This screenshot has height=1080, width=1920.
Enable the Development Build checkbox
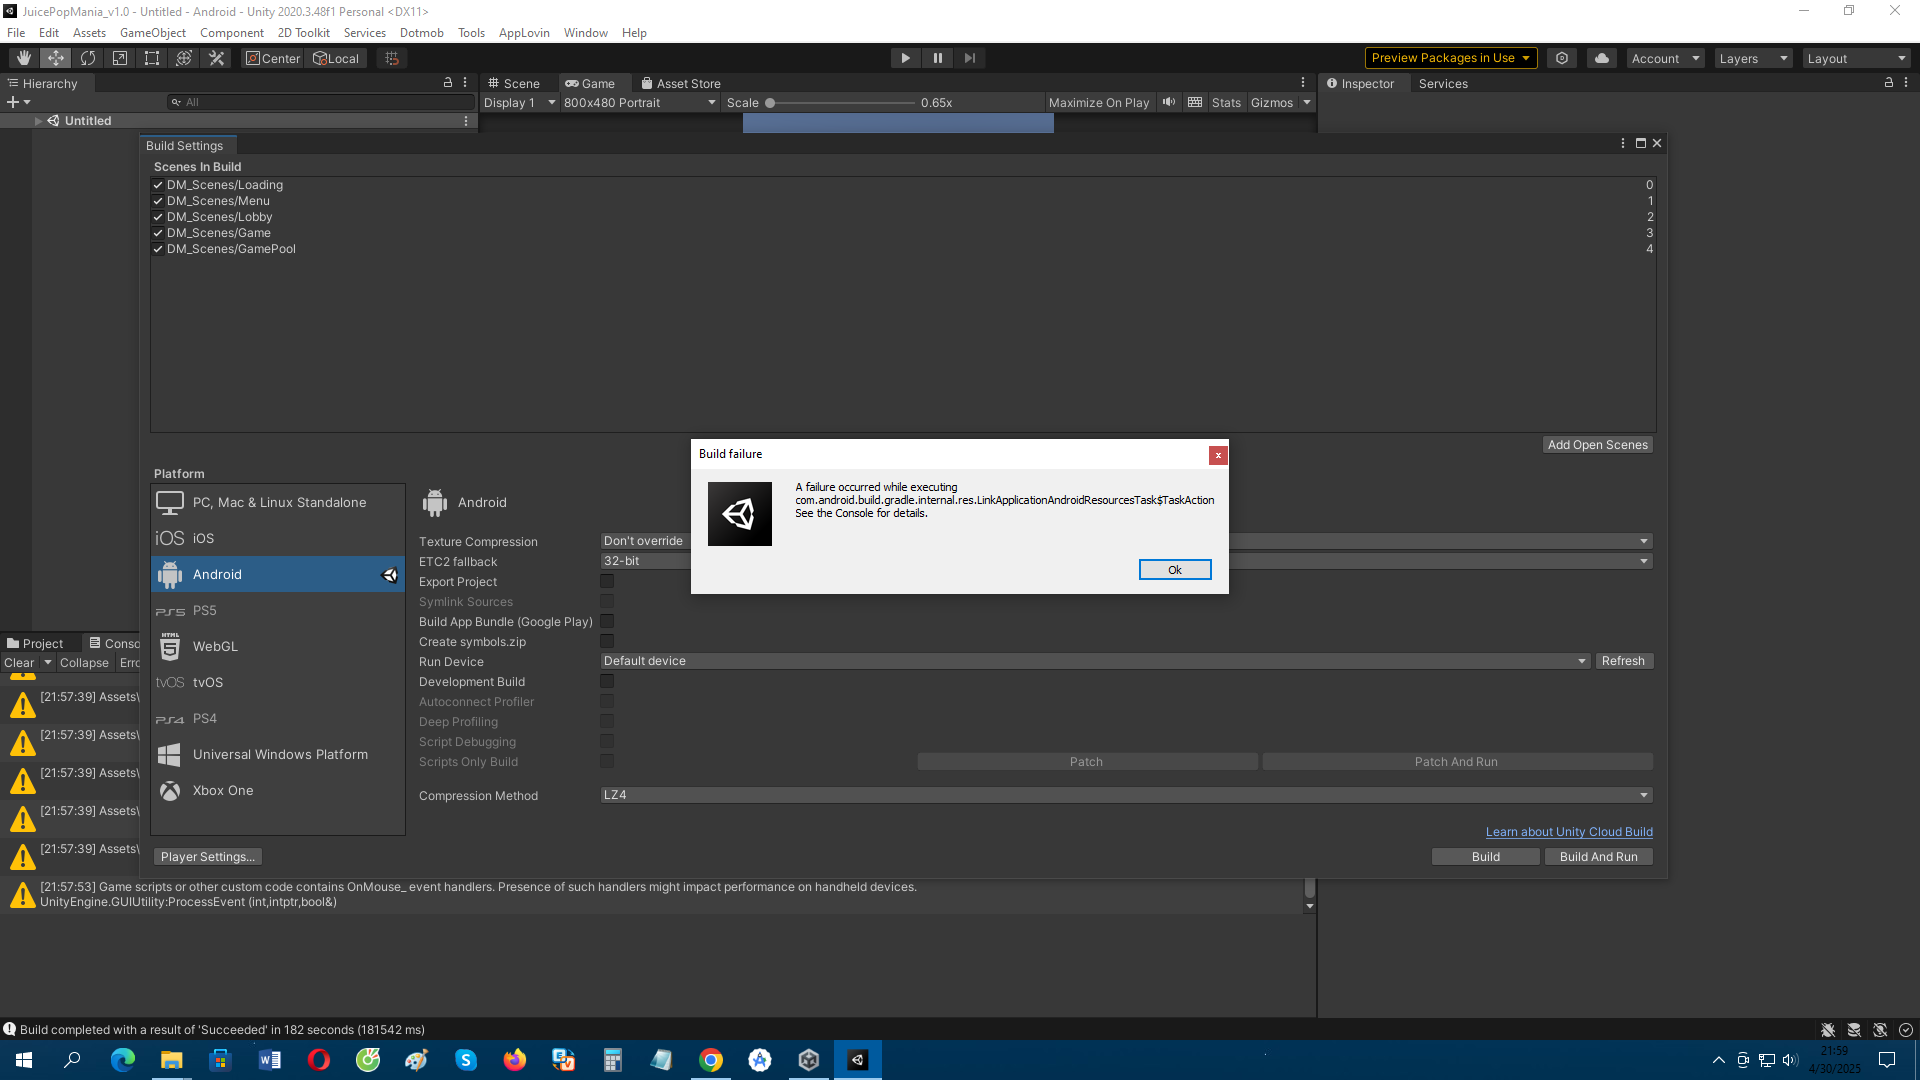pos(607,681)
